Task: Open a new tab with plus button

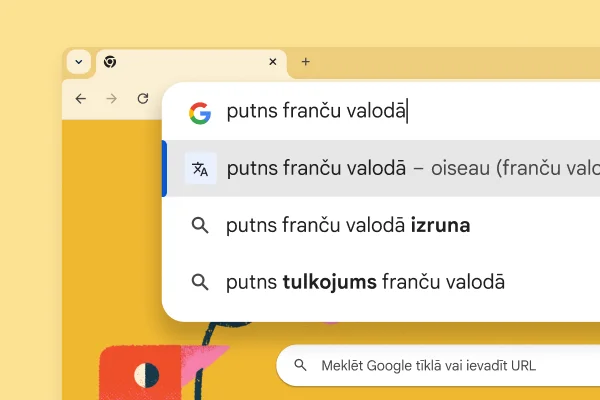Action: (x=306, y=62)
